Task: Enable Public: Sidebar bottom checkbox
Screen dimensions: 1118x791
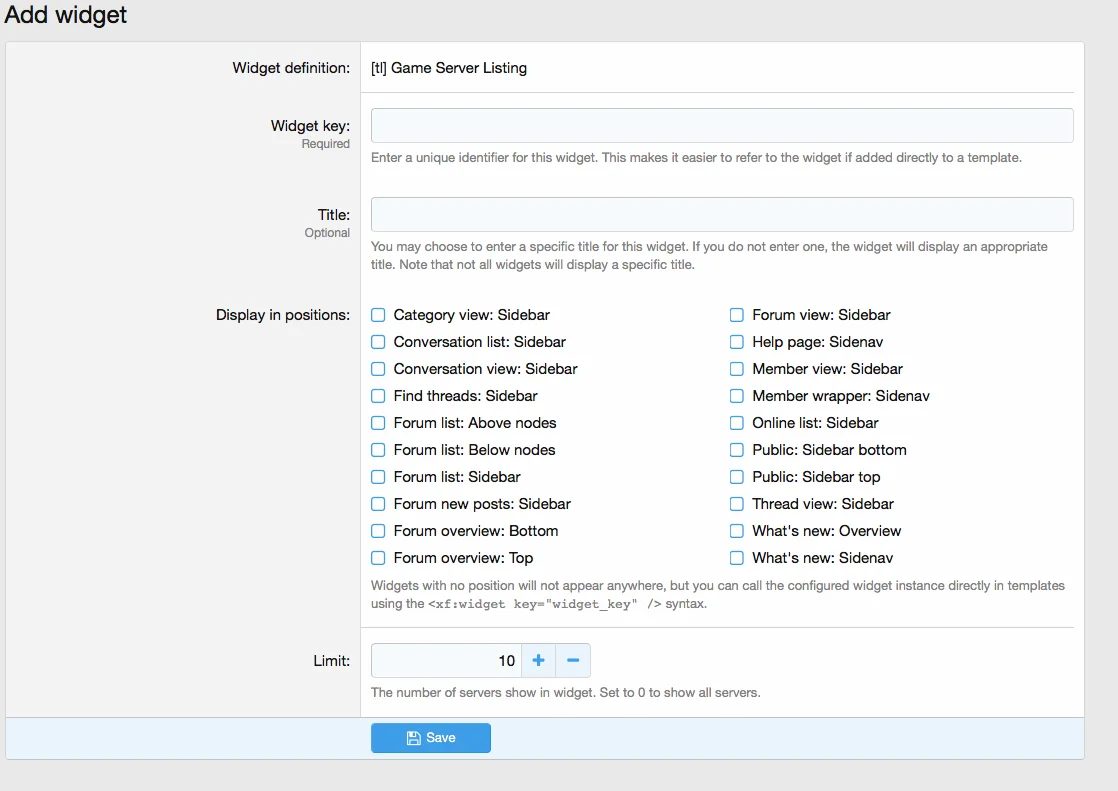Action: (x=737, y=450)
